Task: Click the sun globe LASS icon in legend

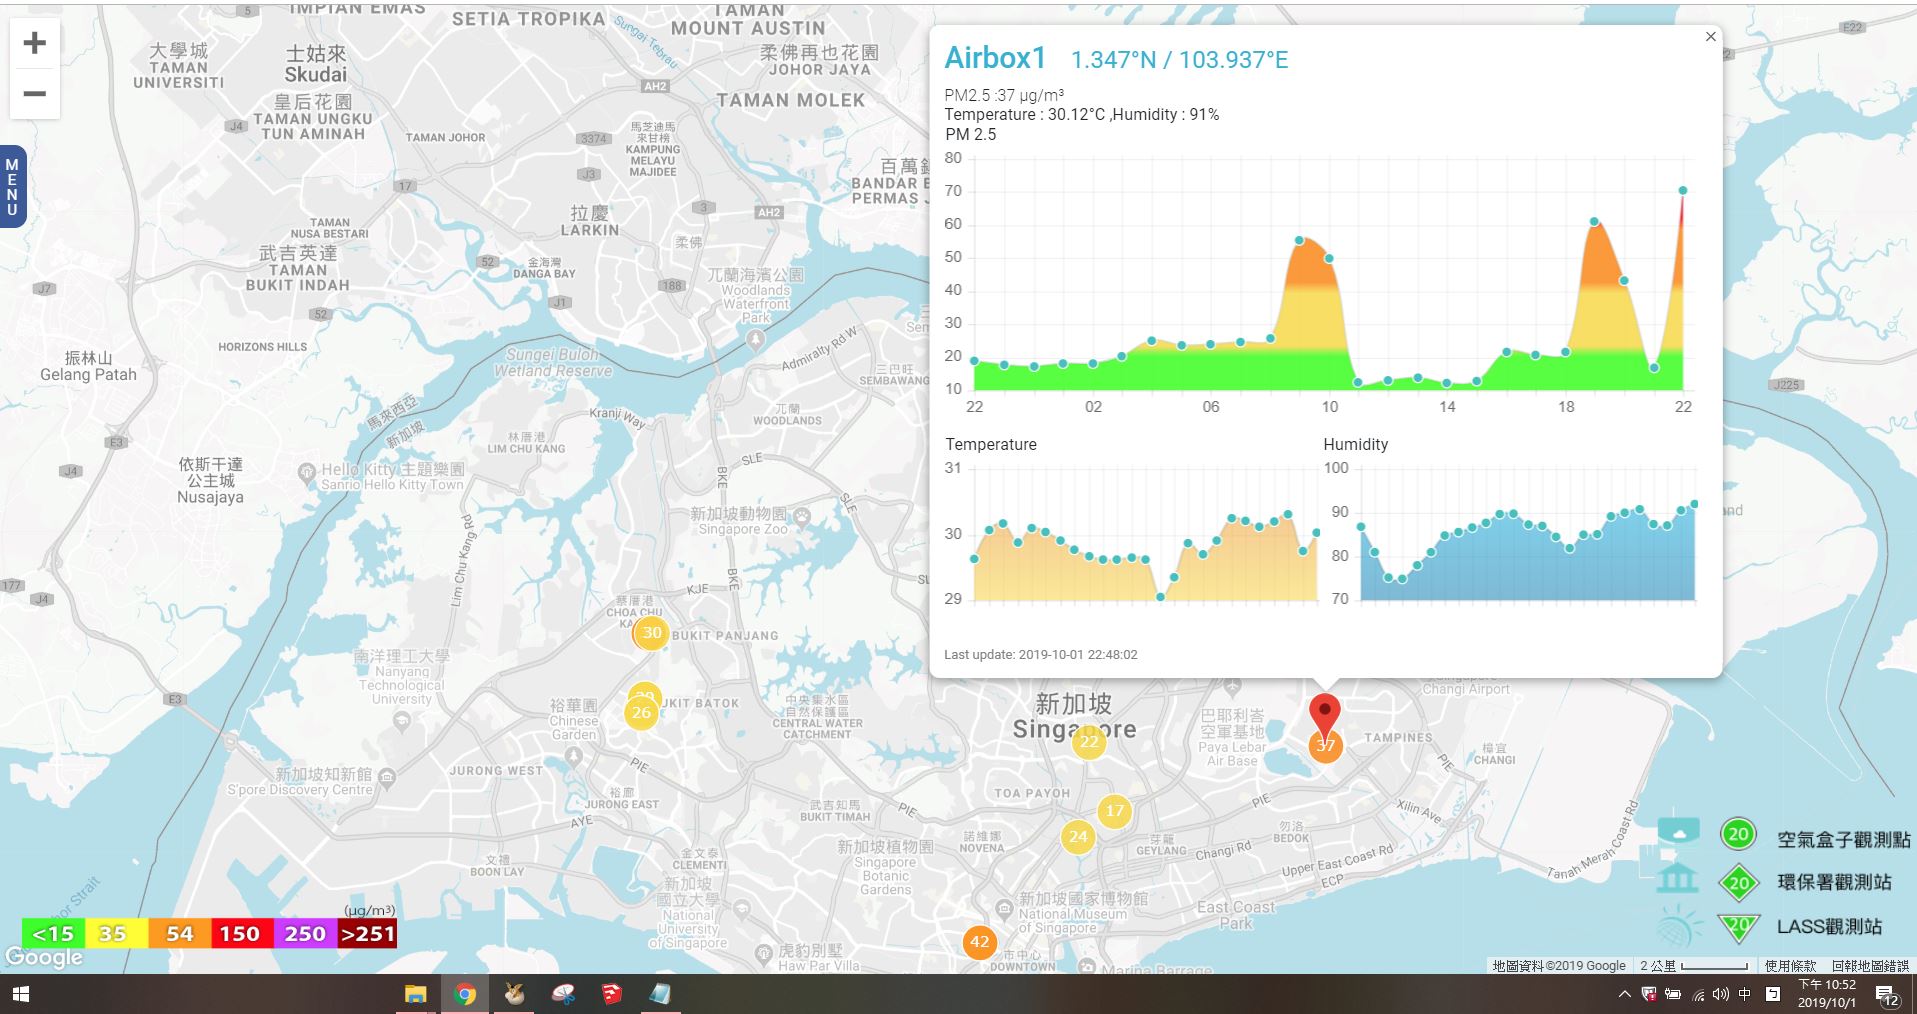Action: [1679, 927]
